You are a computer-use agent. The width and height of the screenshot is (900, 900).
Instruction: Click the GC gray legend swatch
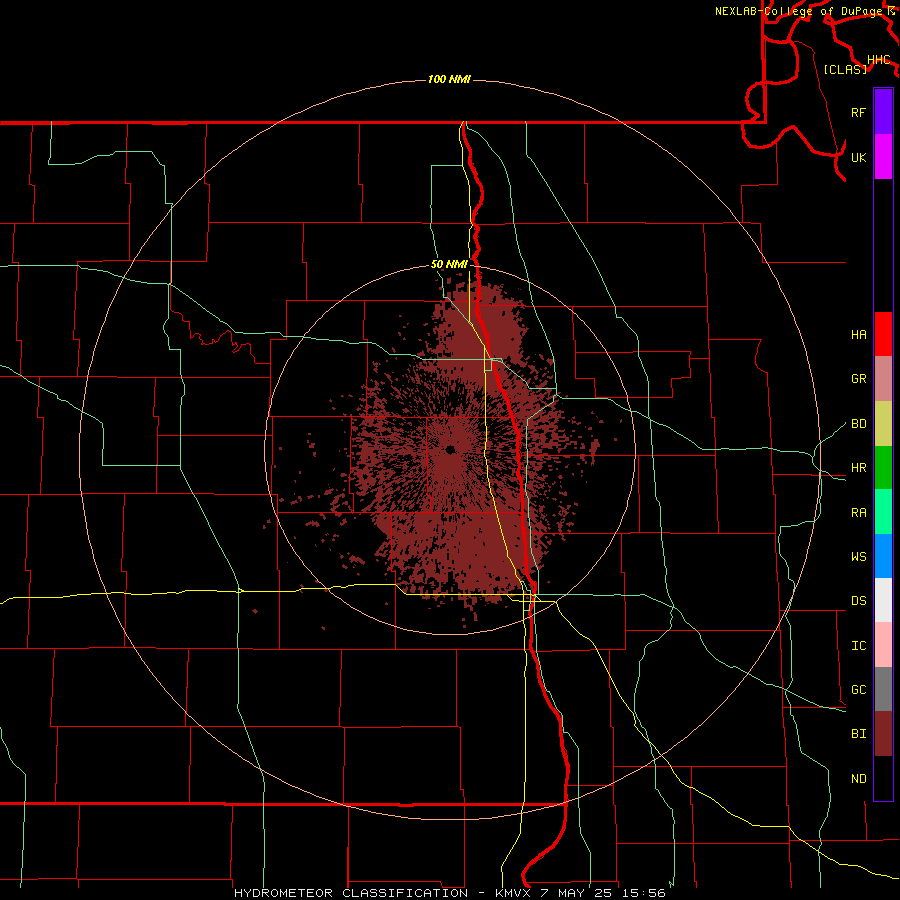(x=883, y=689)
